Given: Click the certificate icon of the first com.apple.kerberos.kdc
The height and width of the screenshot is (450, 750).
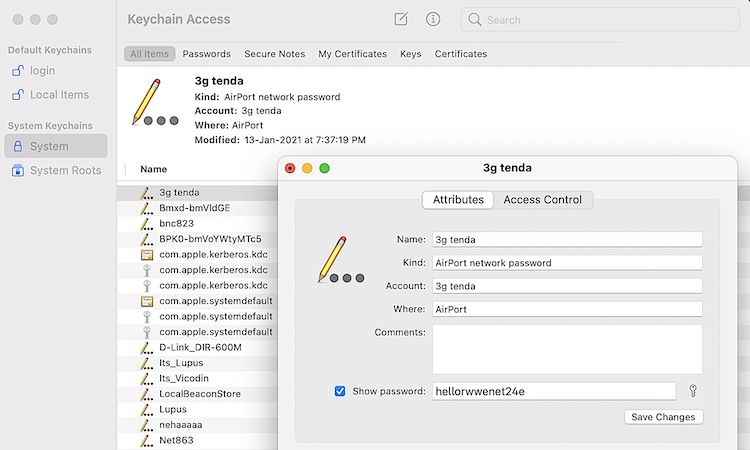Looking at the screenshot, I should tap(147, 254).
